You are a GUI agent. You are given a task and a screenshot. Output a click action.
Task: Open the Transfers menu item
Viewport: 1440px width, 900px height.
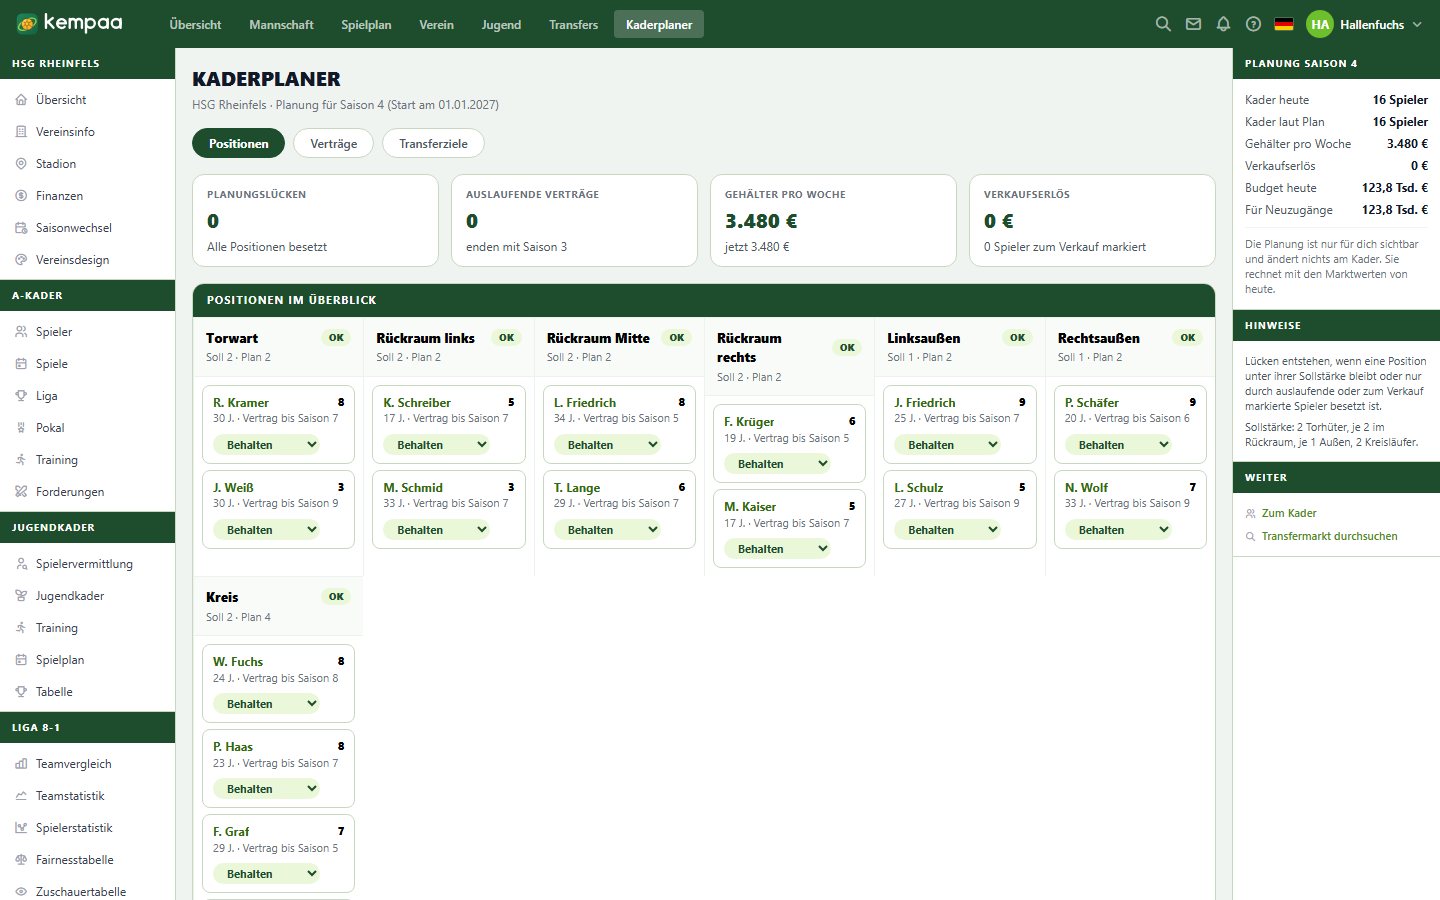(x=573, y=24)
